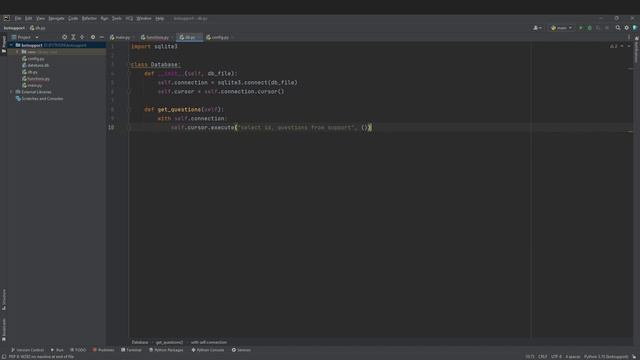Open the Version Control tool window
Image resolution: width=640 pixels, height=360 pixels.
pos(27,350)
